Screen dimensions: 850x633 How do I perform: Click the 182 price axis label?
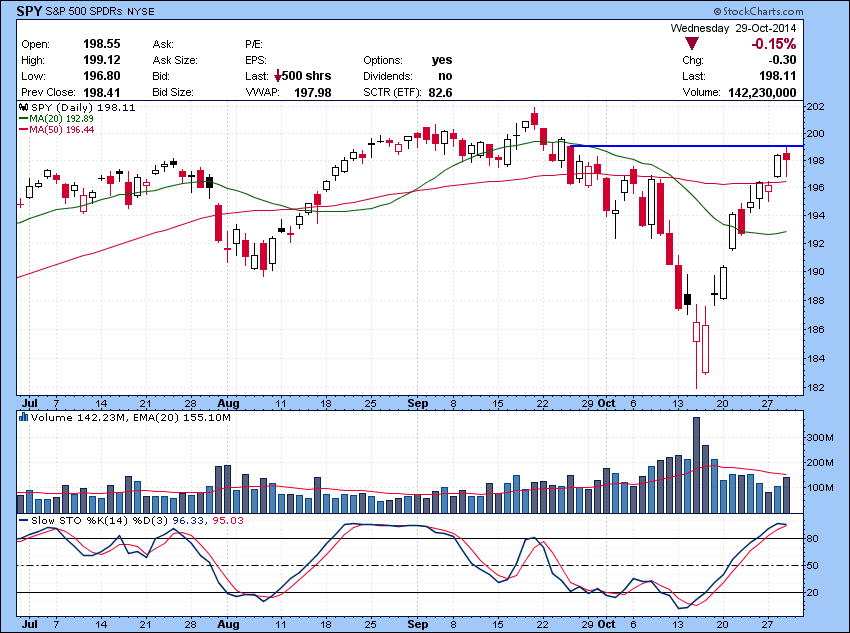tap(816, 387)
